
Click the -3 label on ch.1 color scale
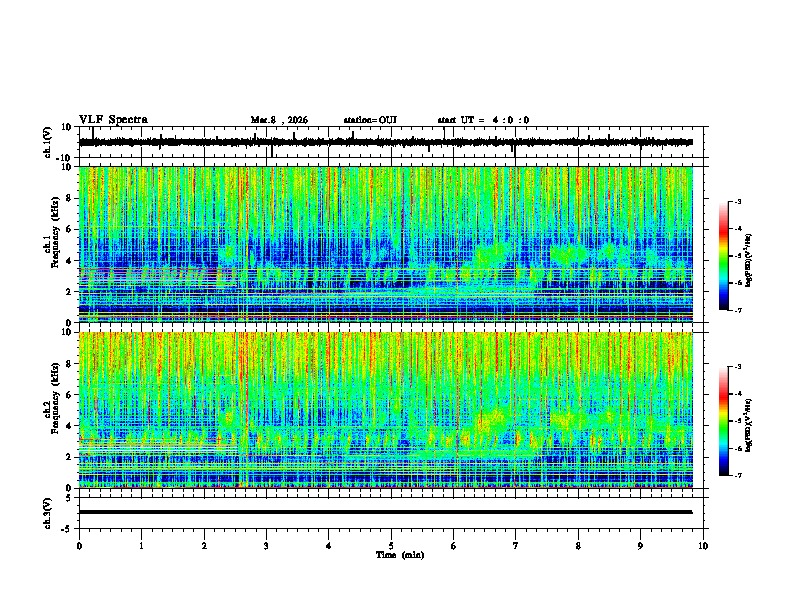click(x=737, y=201)
